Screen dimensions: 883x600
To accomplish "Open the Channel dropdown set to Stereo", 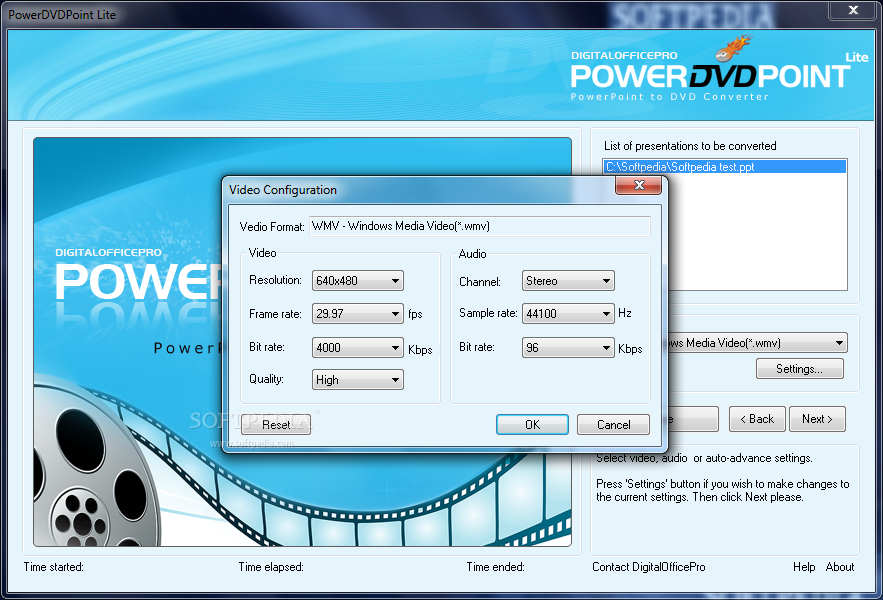I will (x=568, y=281).
